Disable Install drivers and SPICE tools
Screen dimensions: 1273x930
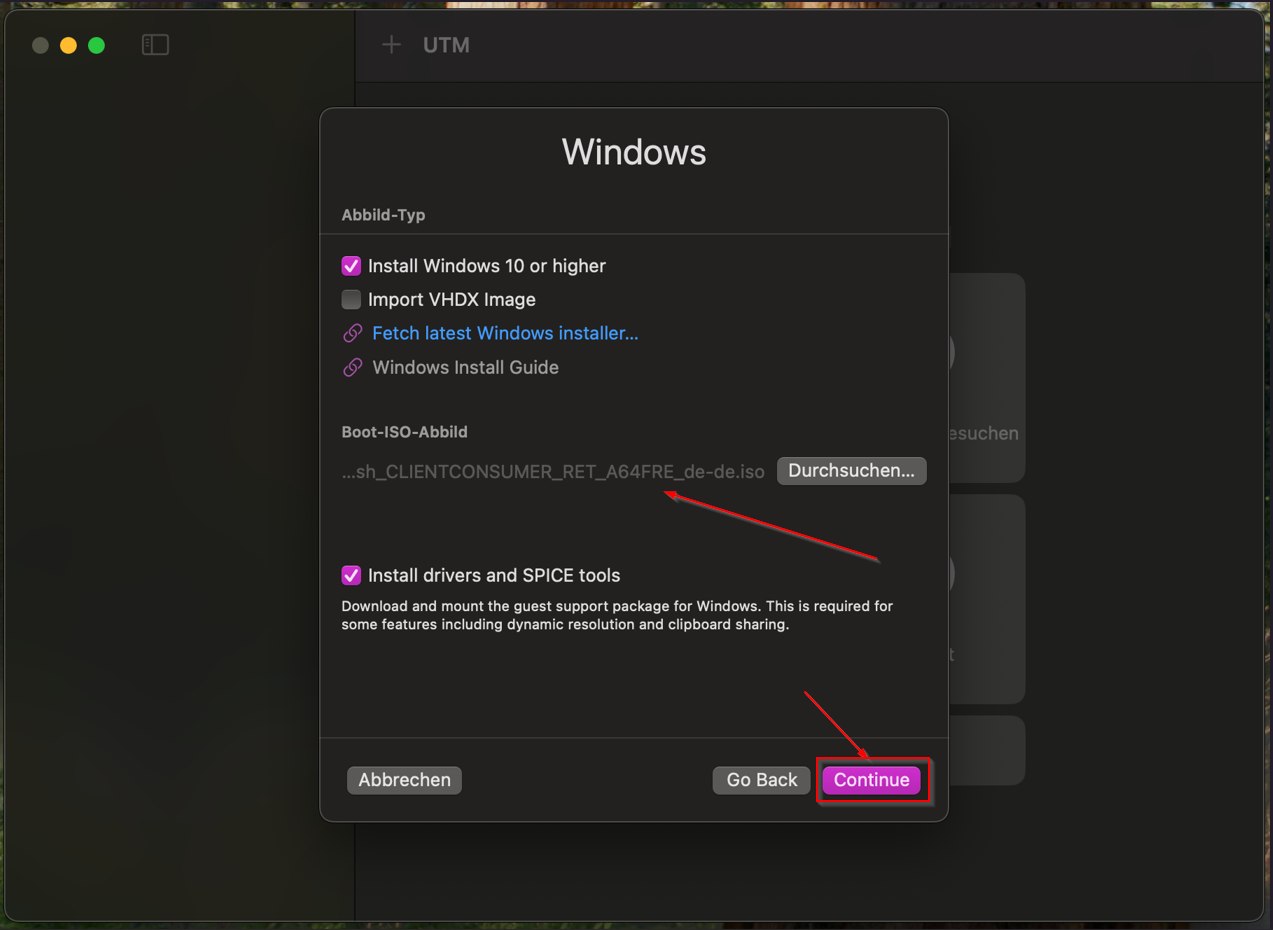pos(351,575)
